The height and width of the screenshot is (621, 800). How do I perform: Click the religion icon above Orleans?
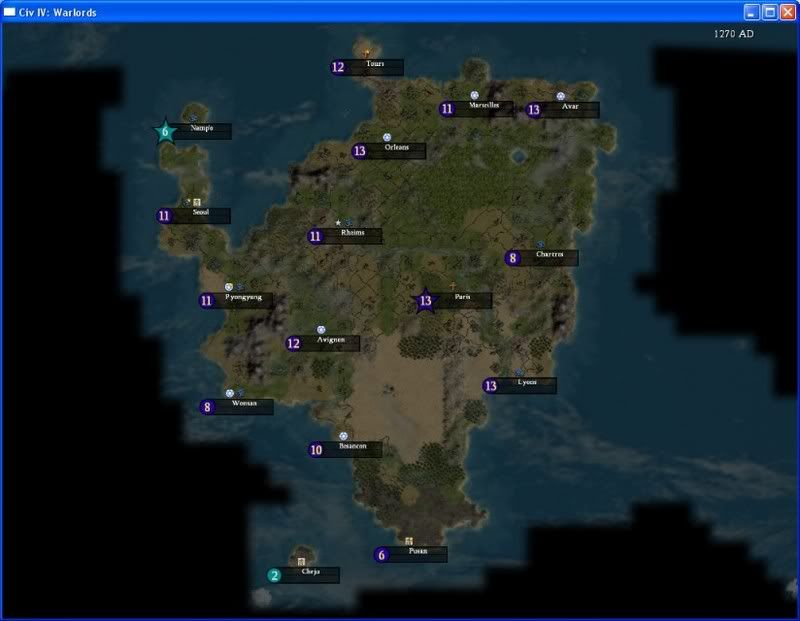[x=387, y=137]
